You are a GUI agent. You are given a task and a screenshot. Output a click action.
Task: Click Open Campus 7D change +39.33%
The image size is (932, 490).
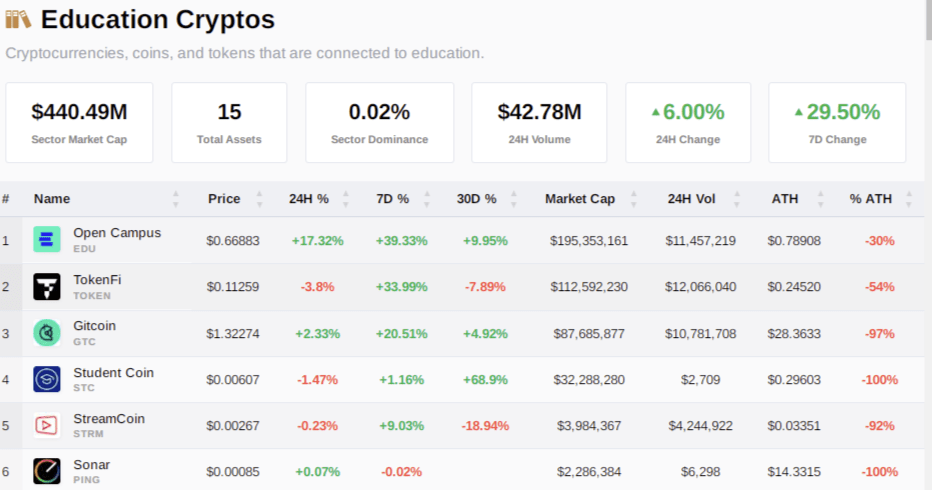click(401, 241)
